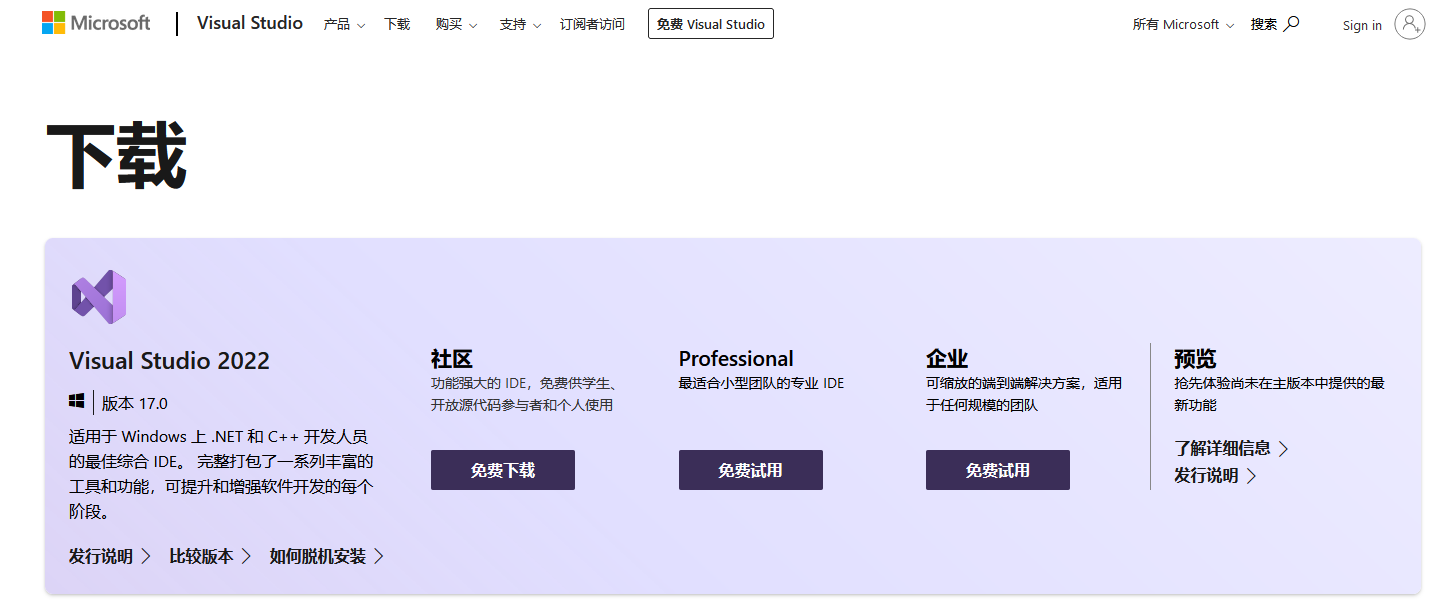Open 发行说明 below Visual Studio 2022 description
The image size is (1454, 613).
pyautogui.click(x=110, y=556)
